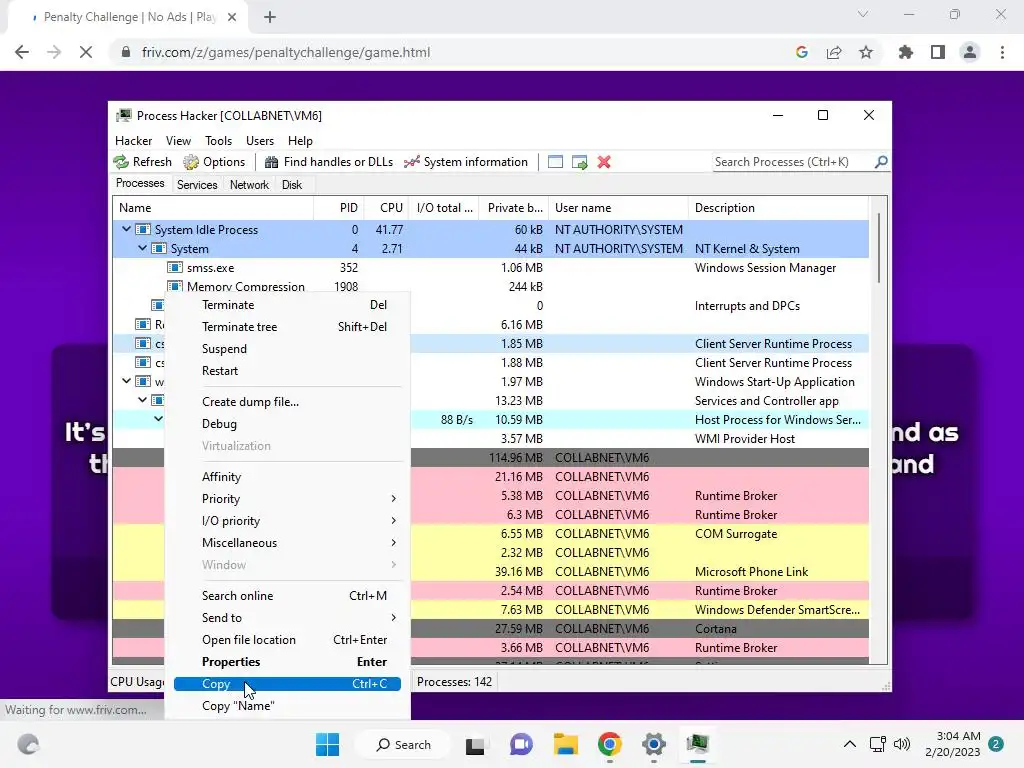The width and height of the screenshot is (1024, 768).
Task: Sort by Description column header
Action: (x=778, y=208)
